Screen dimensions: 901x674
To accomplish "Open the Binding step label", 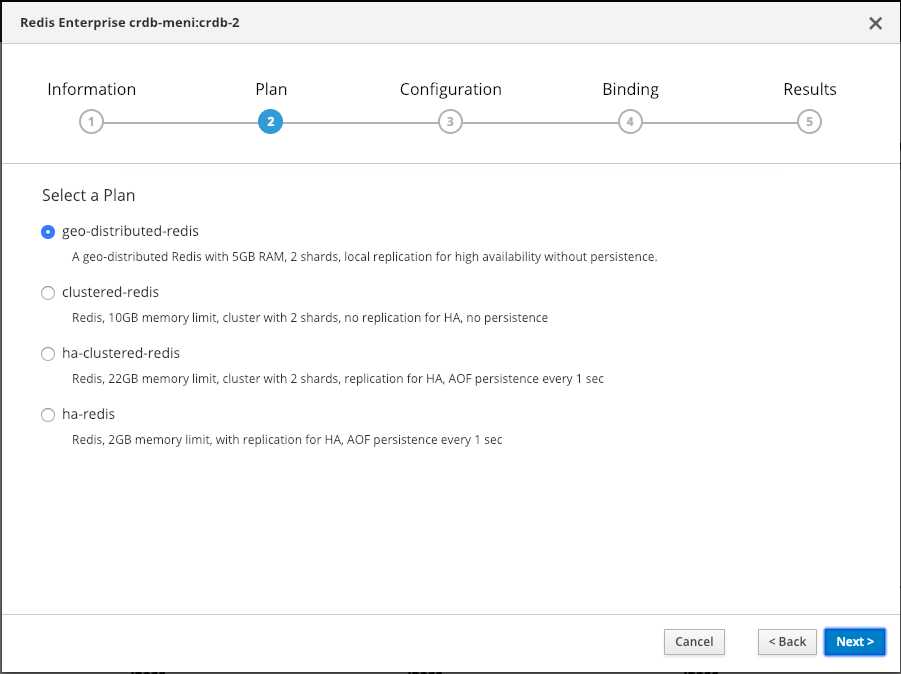I will (630, 90).
